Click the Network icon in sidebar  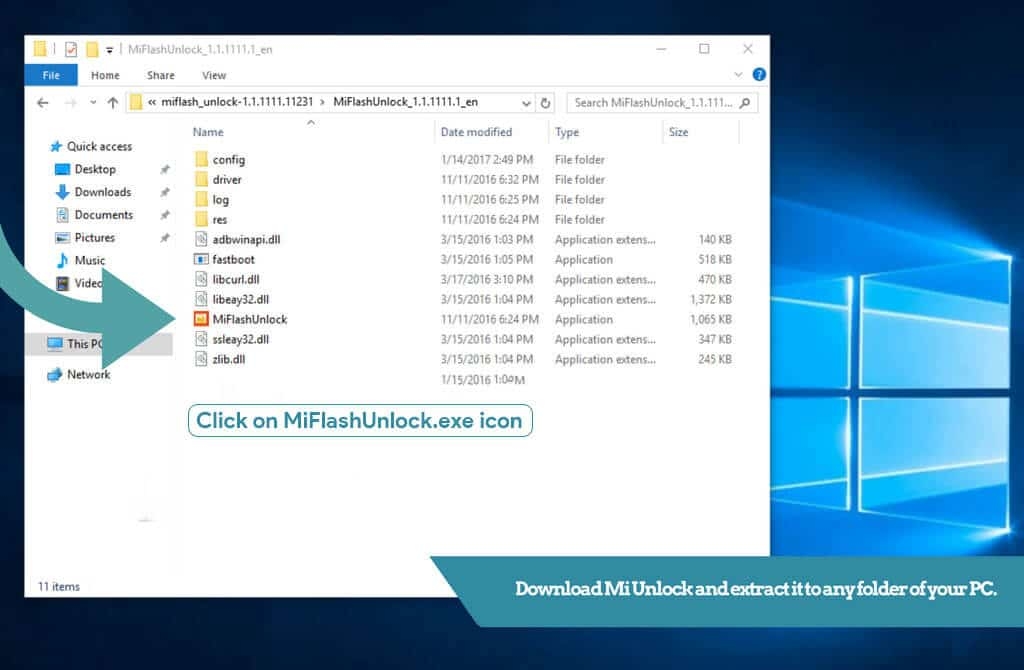tap(55, 375)
